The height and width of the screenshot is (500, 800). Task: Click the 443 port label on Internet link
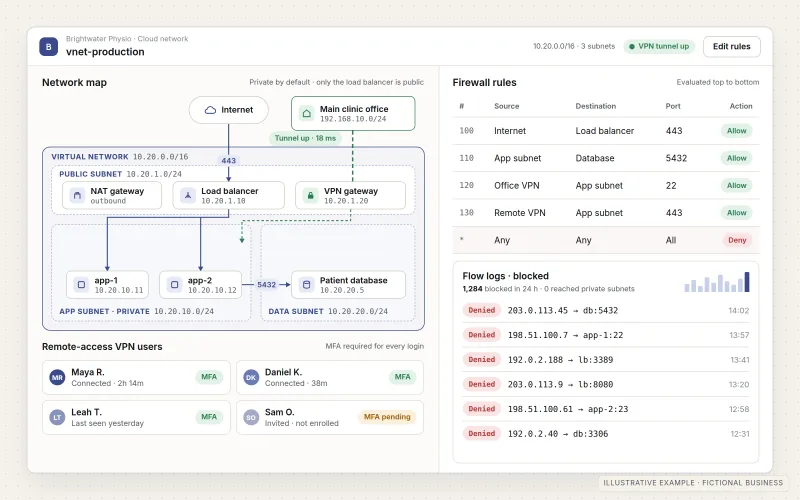(229, 160)
